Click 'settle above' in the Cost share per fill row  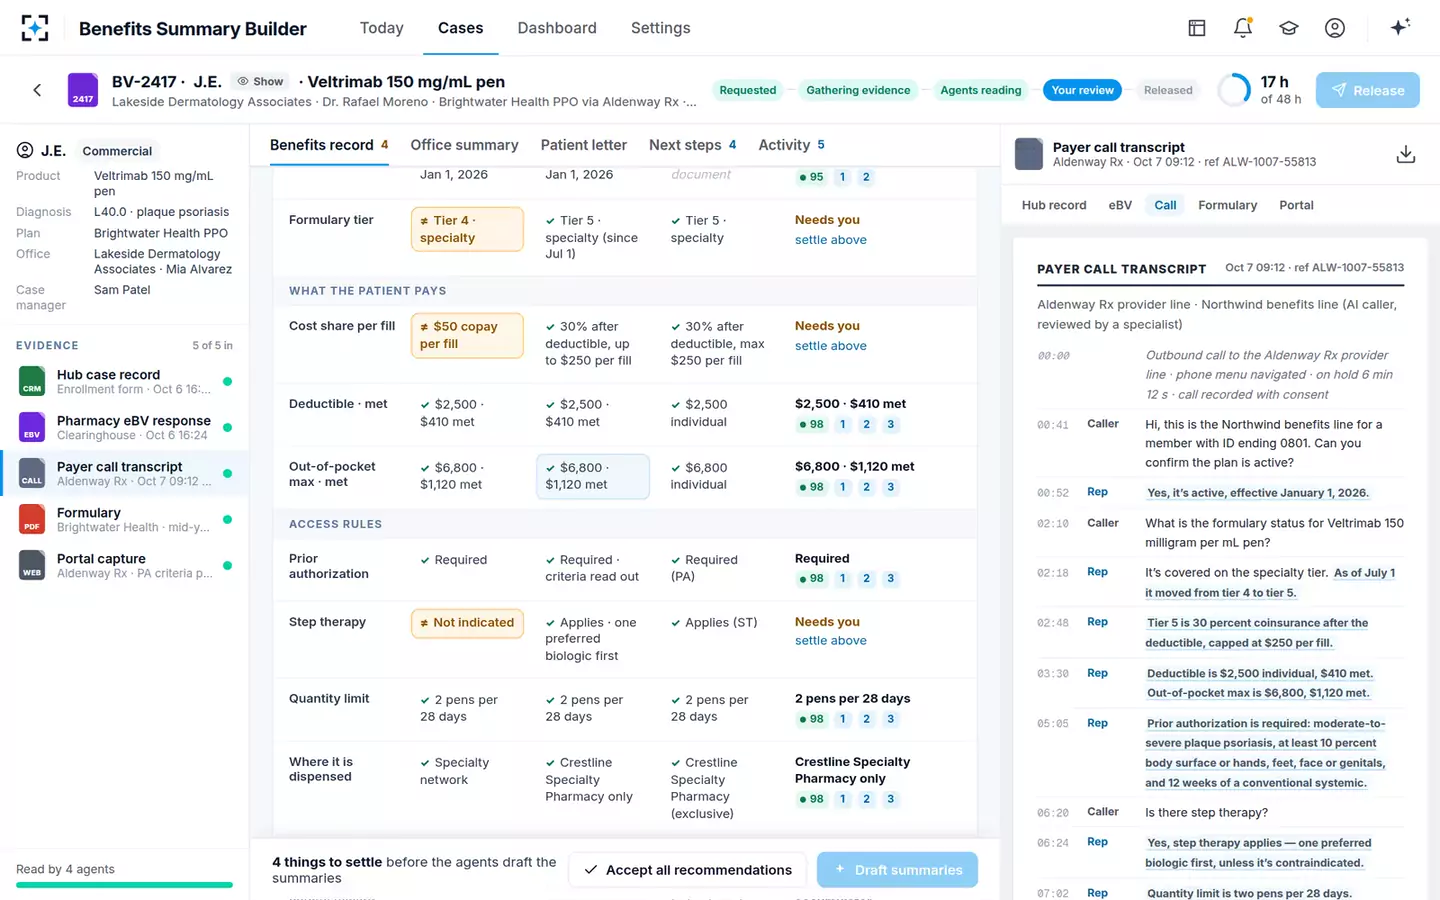coord(831,346)
